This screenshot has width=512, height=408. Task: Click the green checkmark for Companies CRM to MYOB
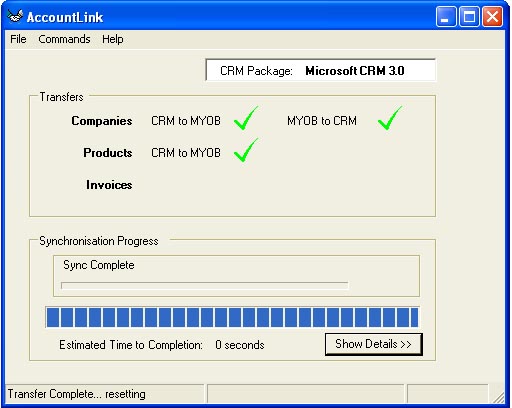(x=246, y=118)
